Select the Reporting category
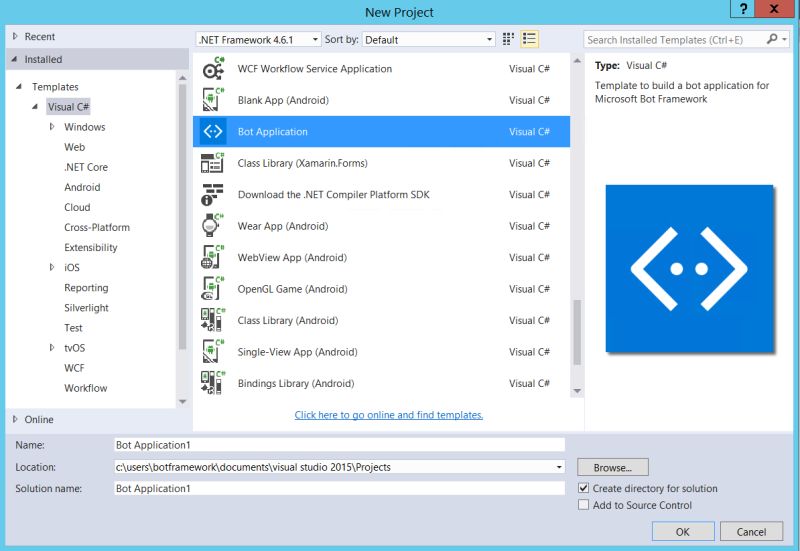 click(x=86, y=288)
